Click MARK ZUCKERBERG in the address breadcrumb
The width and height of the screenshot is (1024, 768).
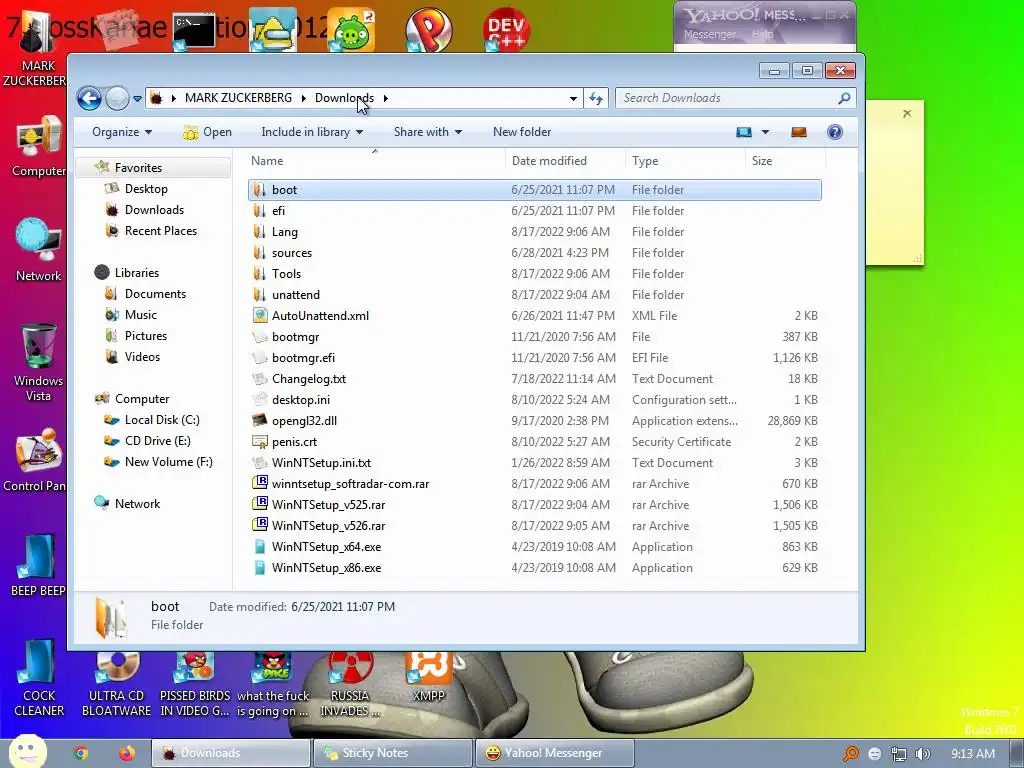point(238,98)
